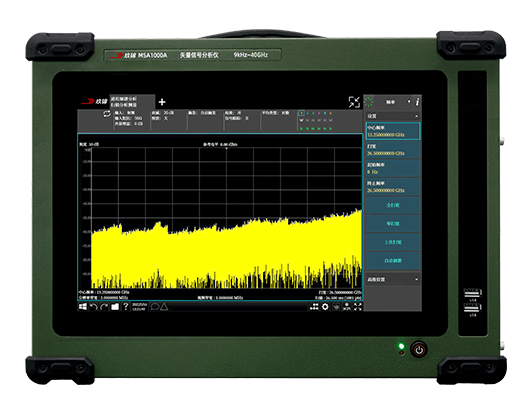Open the Windows start icon on the bottom bar
The height and width of the screenshot is (416, 532).
tap(82, 307)
